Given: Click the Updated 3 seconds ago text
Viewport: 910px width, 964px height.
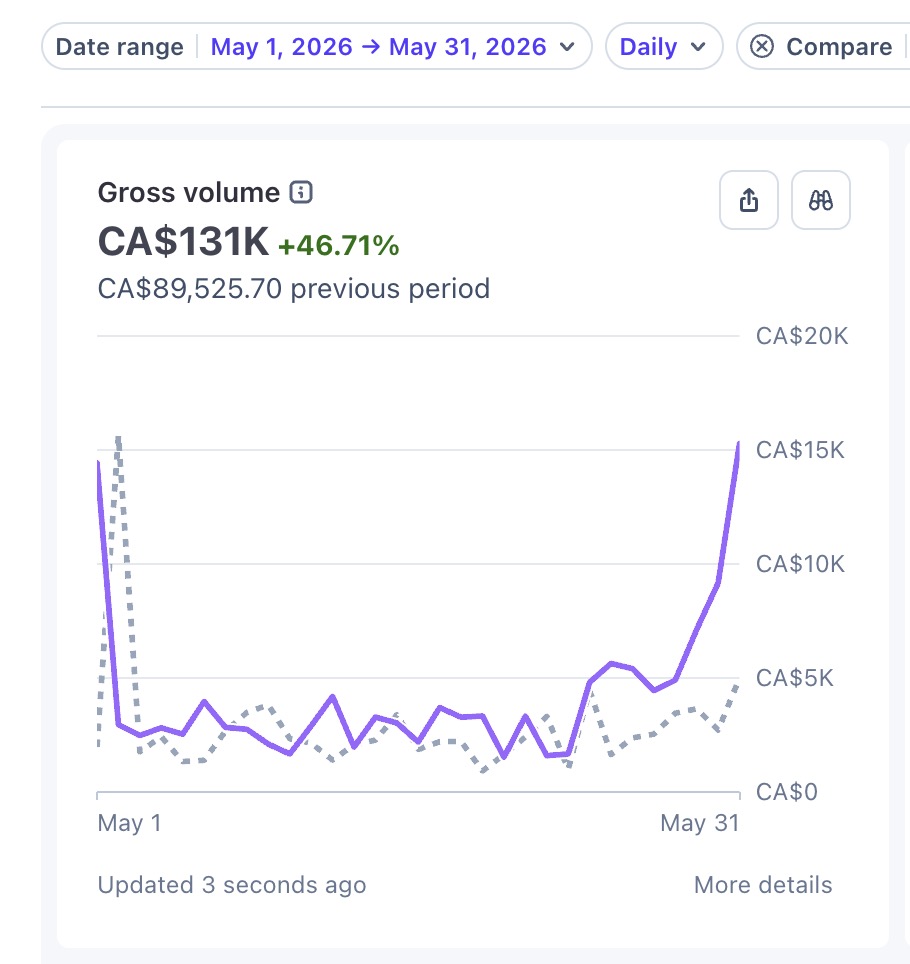Looking at the screenshot, I should [232, 885].
